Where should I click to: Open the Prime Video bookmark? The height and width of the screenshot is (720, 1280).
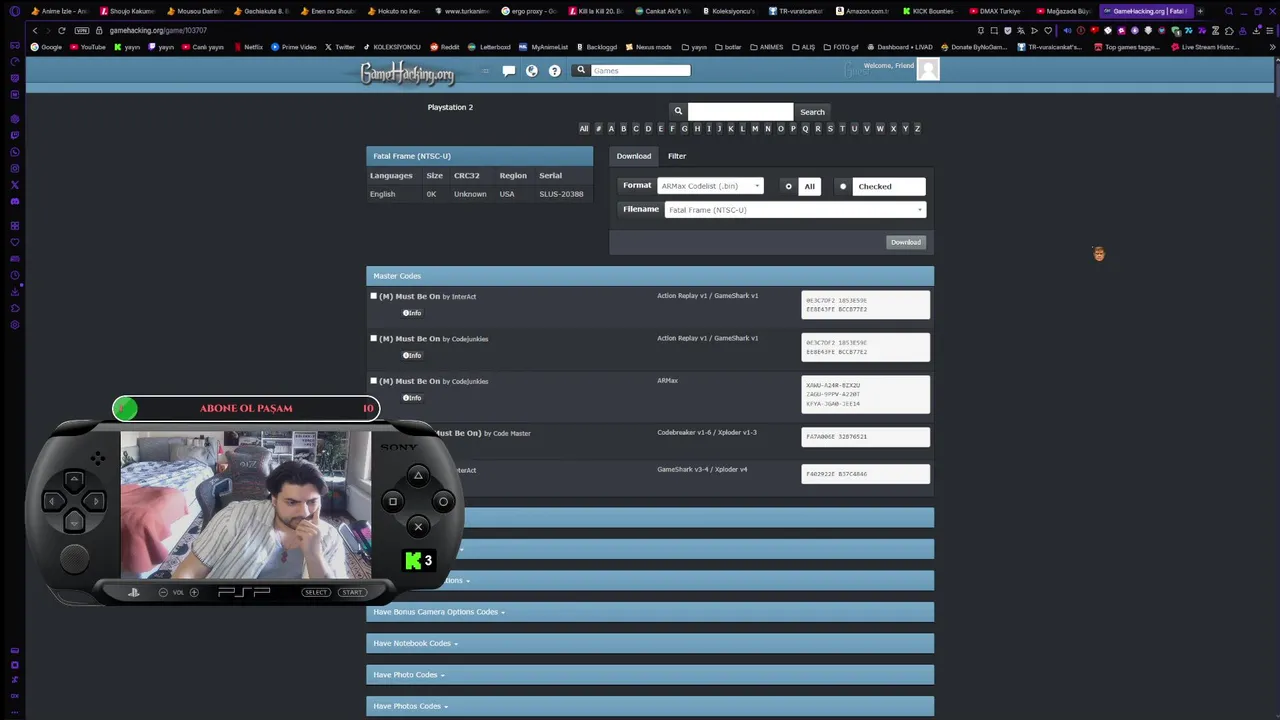294,47
